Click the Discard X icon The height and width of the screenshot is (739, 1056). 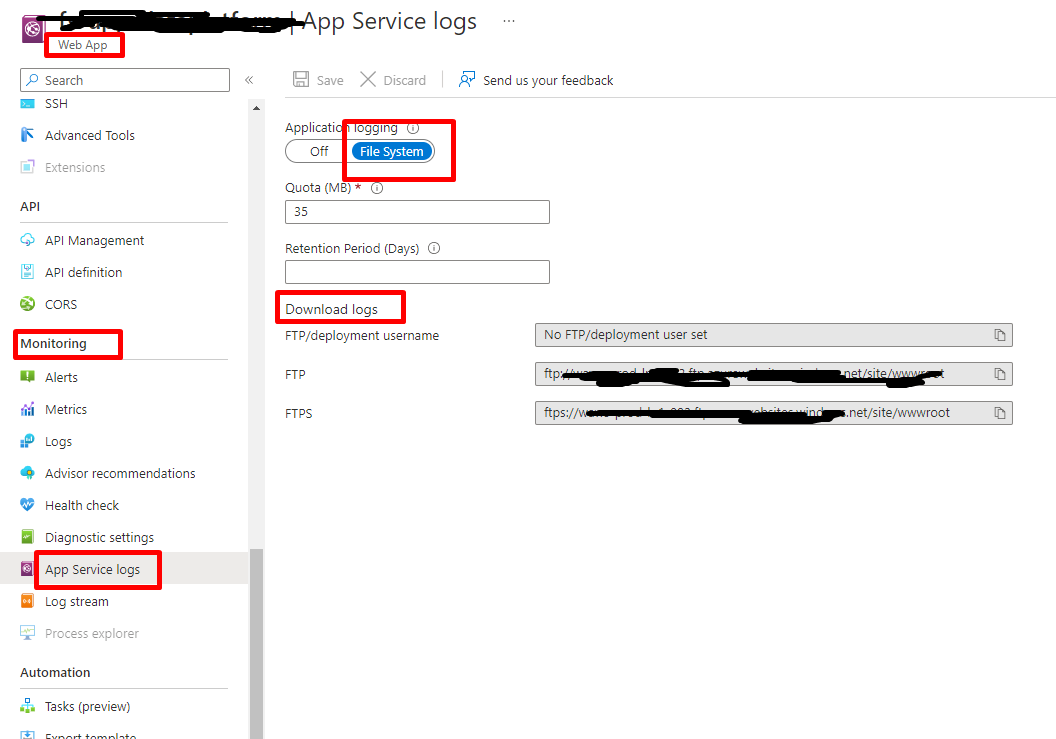[368, 79]
